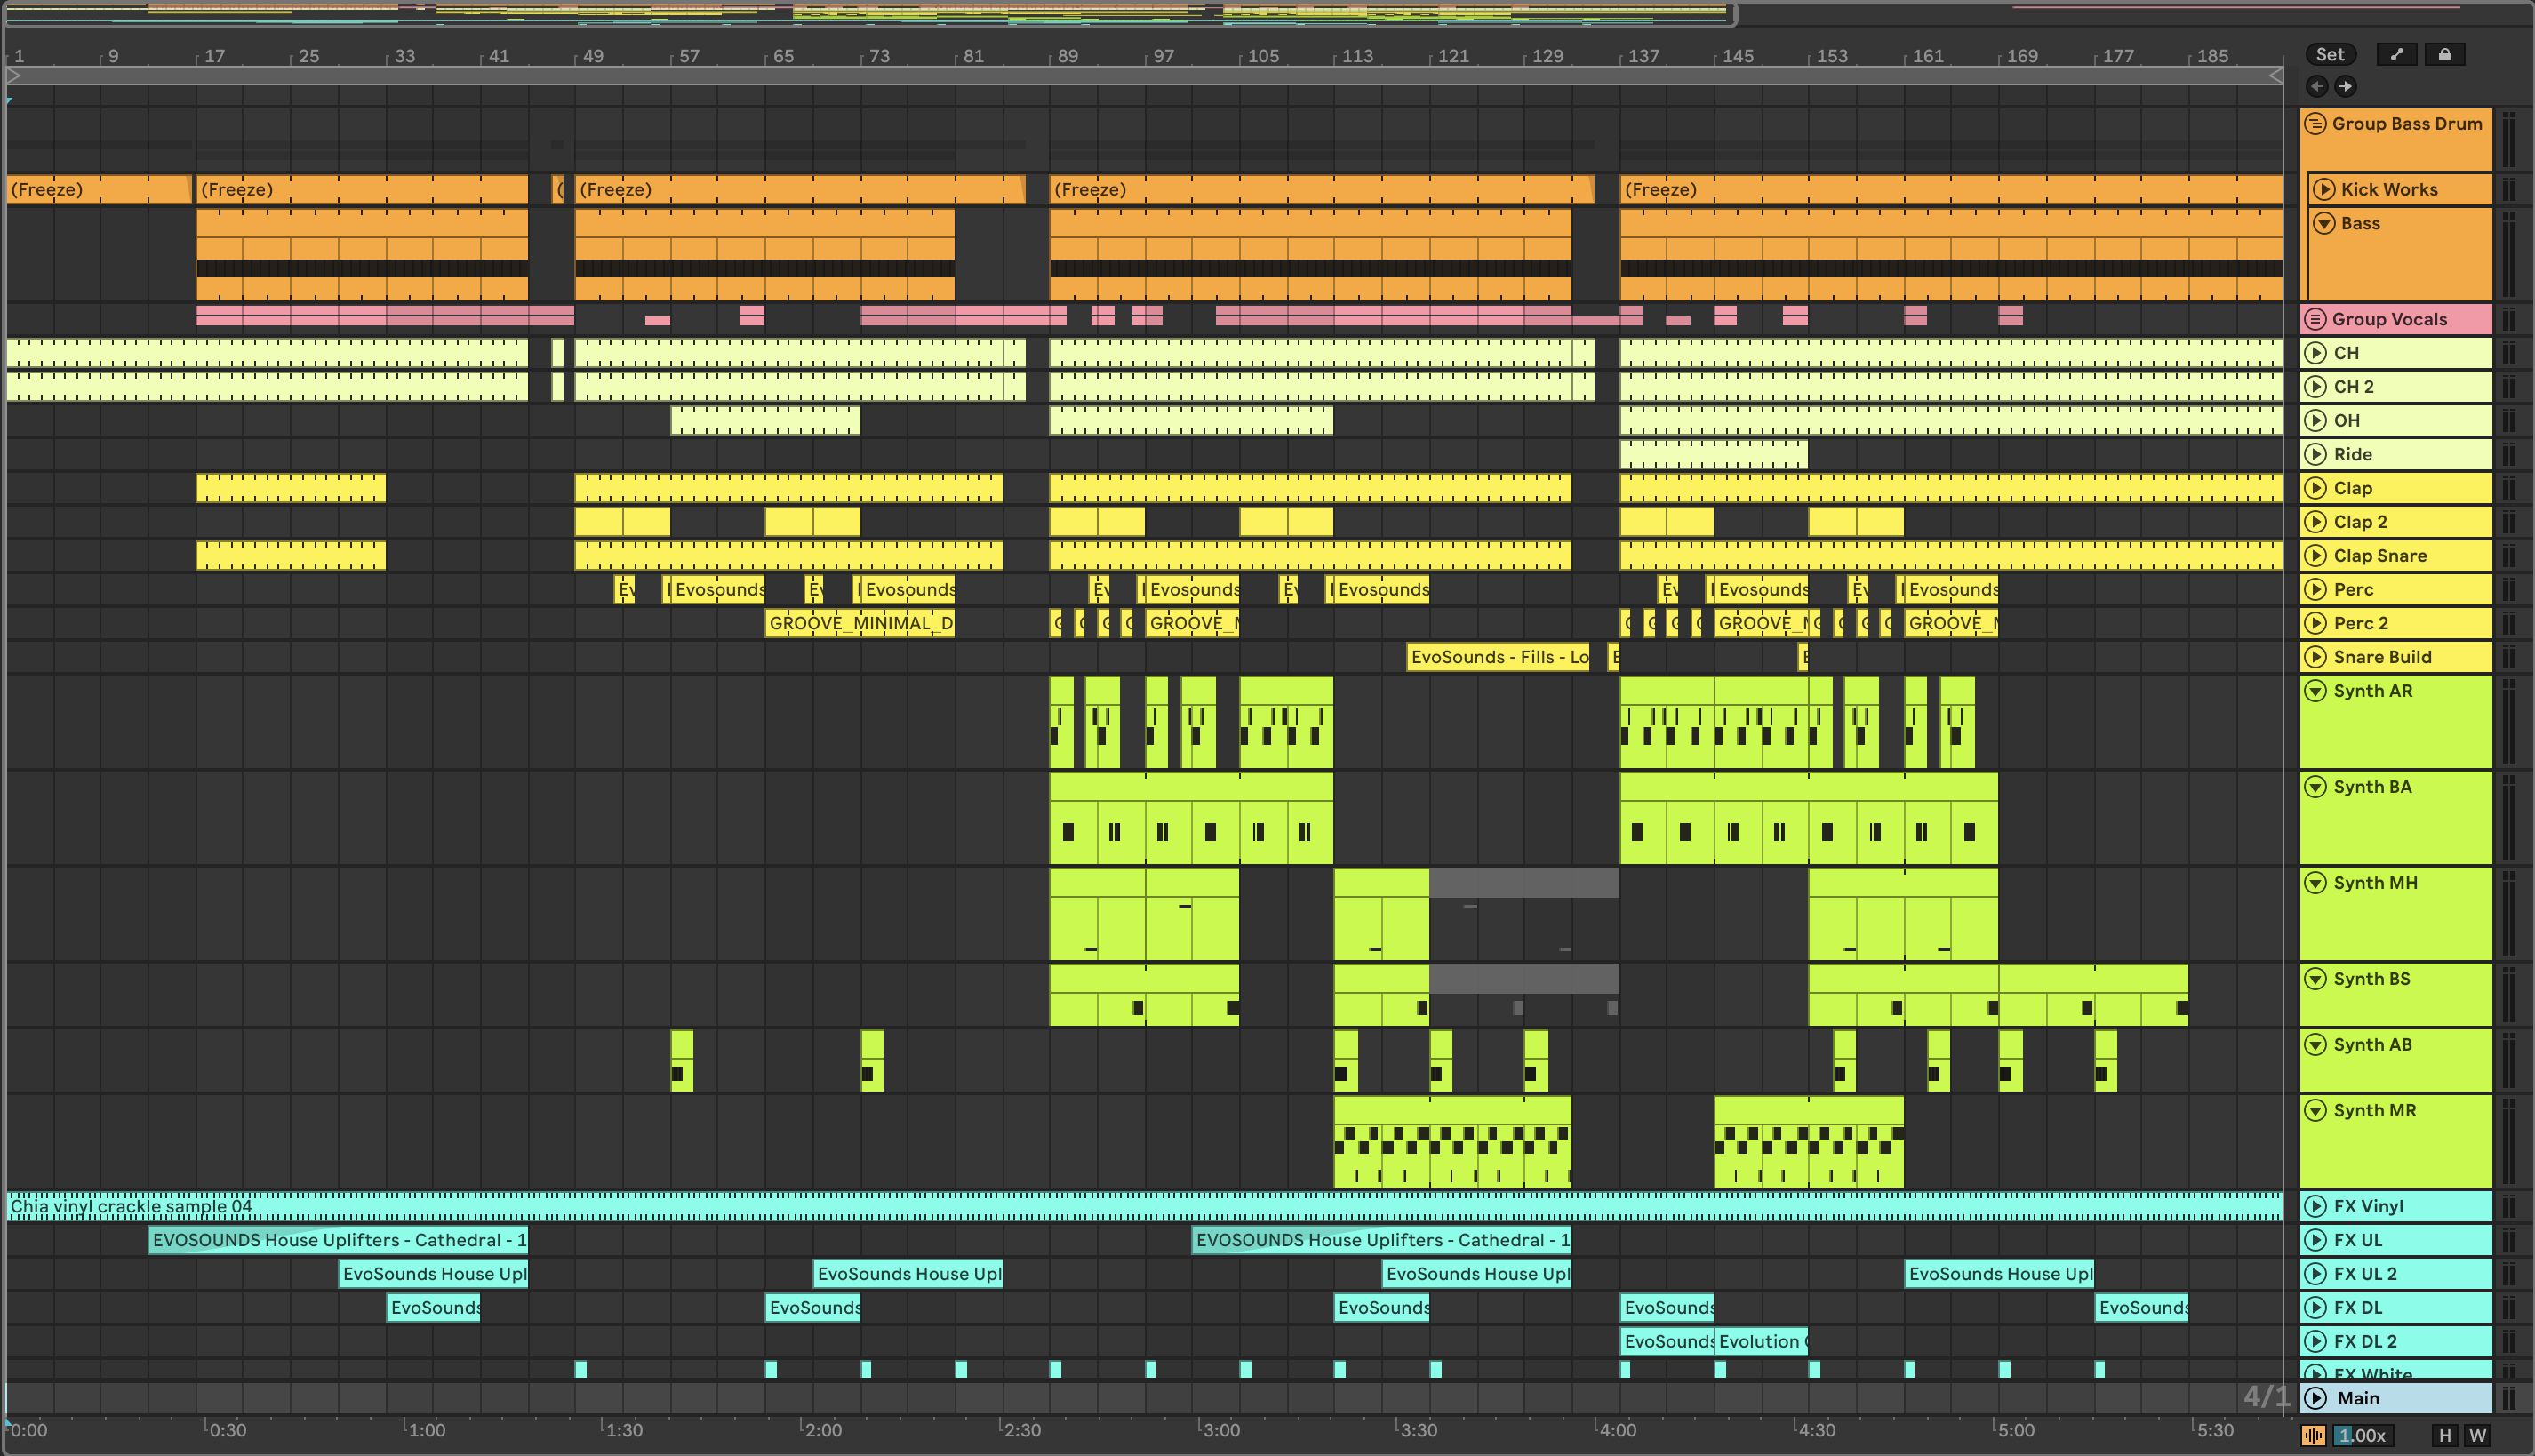
Task: Unfold the CH 2 track
Action: coord(2316,387)
